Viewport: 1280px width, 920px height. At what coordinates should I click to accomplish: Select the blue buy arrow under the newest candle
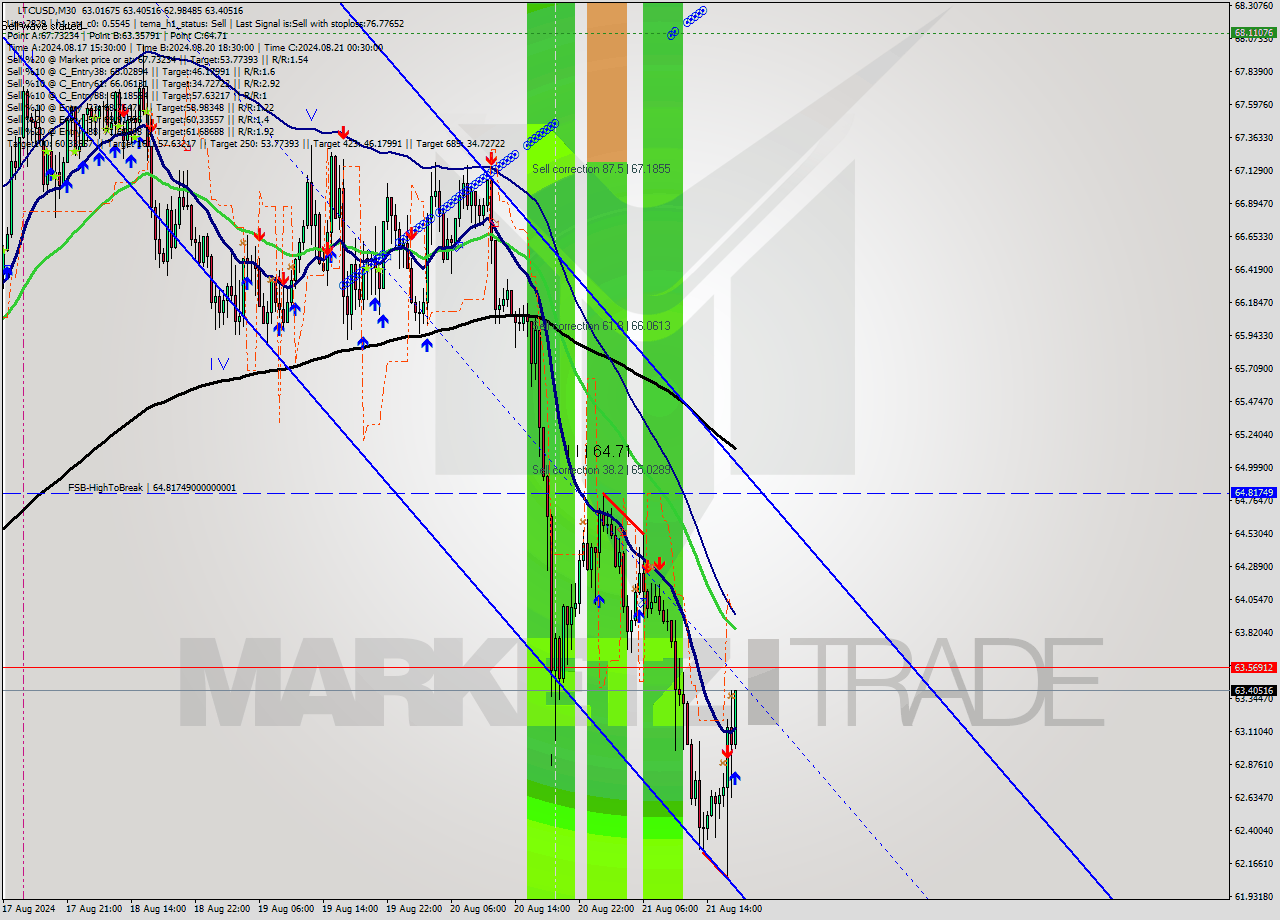(736, 777)
